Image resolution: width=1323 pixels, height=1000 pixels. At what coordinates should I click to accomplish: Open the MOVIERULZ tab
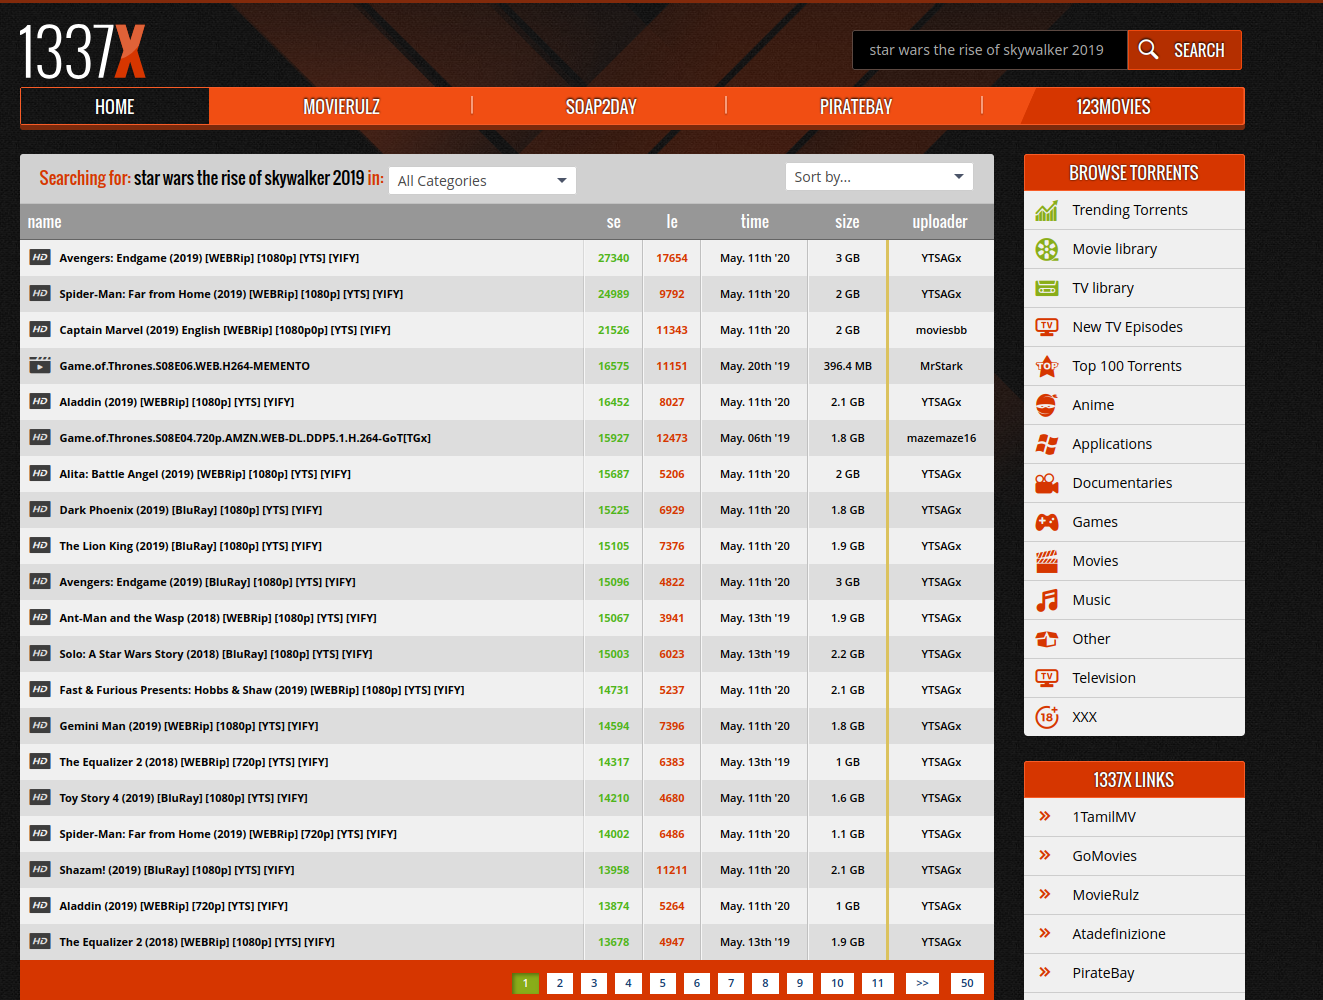(x=341, y=106)
